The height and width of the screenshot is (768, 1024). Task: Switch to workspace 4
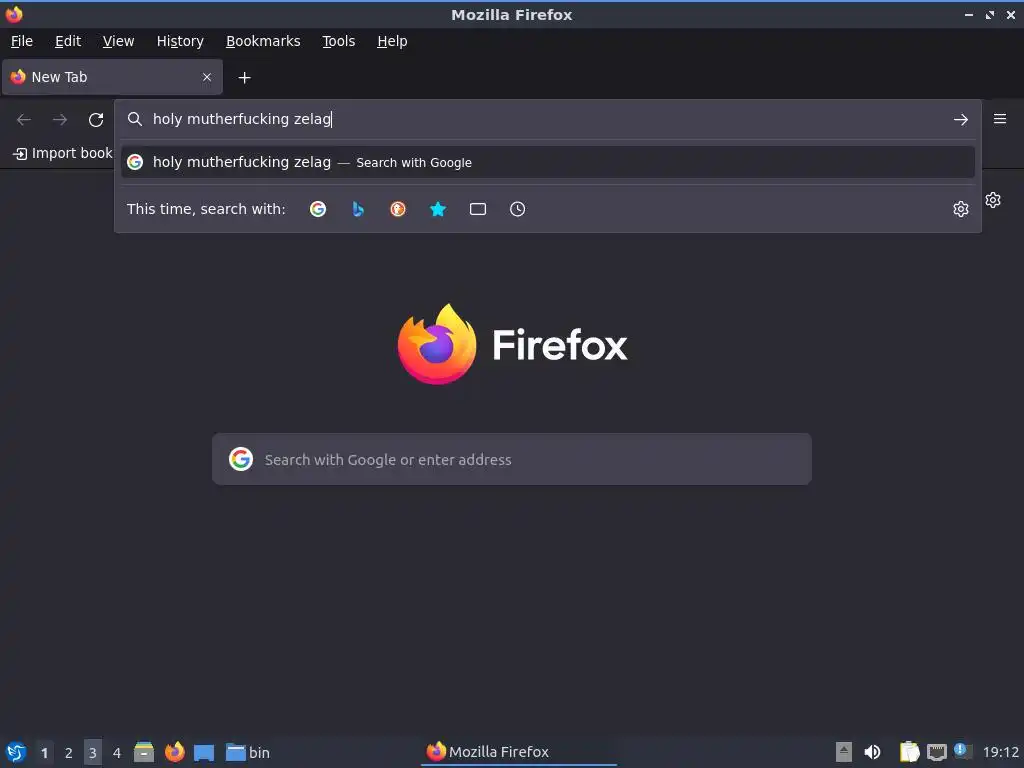[x=117, y=753]
